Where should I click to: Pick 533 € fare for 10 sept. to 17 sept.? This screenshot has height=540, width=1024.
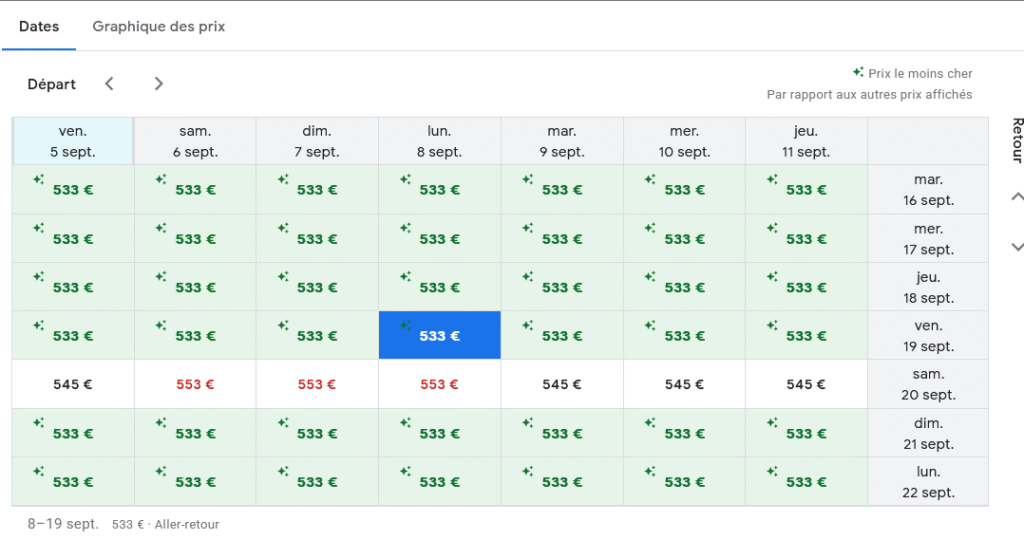coord(684,238)
